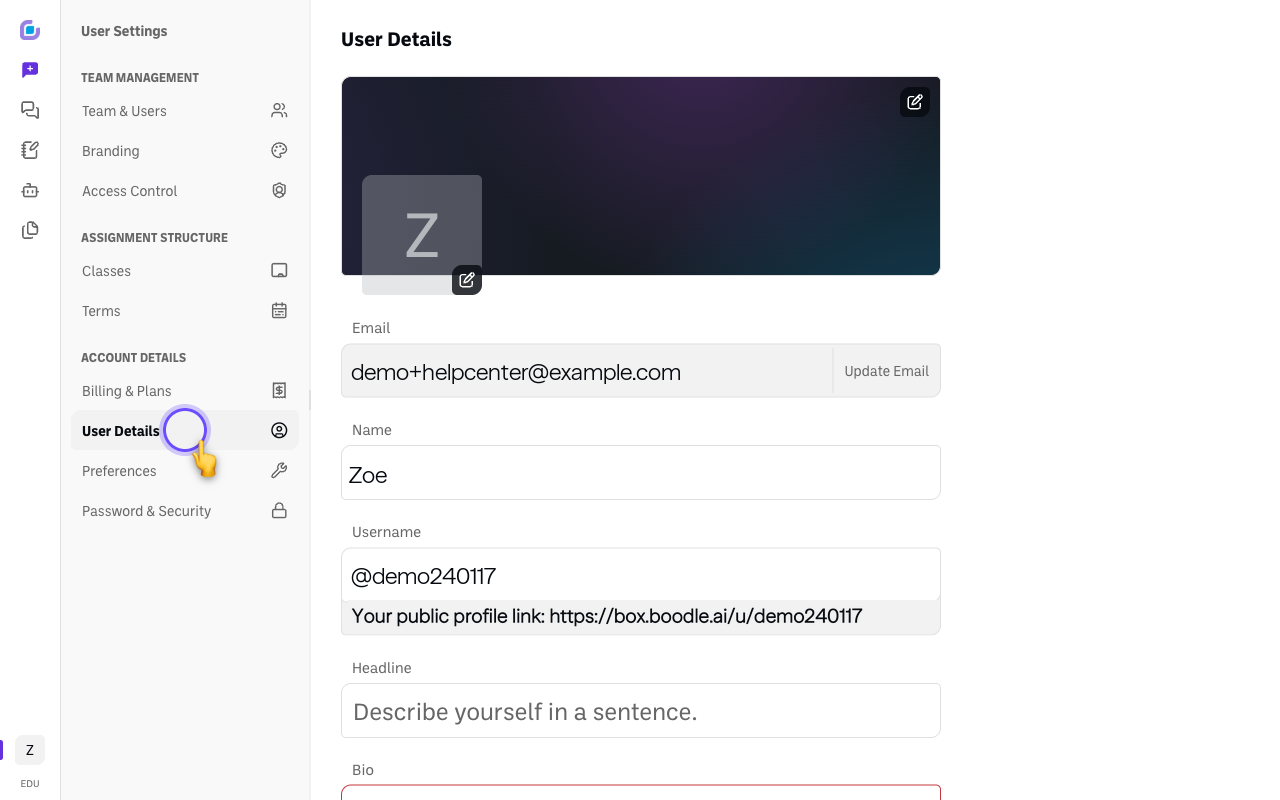Viewport: 1280px width, 800px height.
Task: Open new chat icon in left rail
Action: click(30, 70)
